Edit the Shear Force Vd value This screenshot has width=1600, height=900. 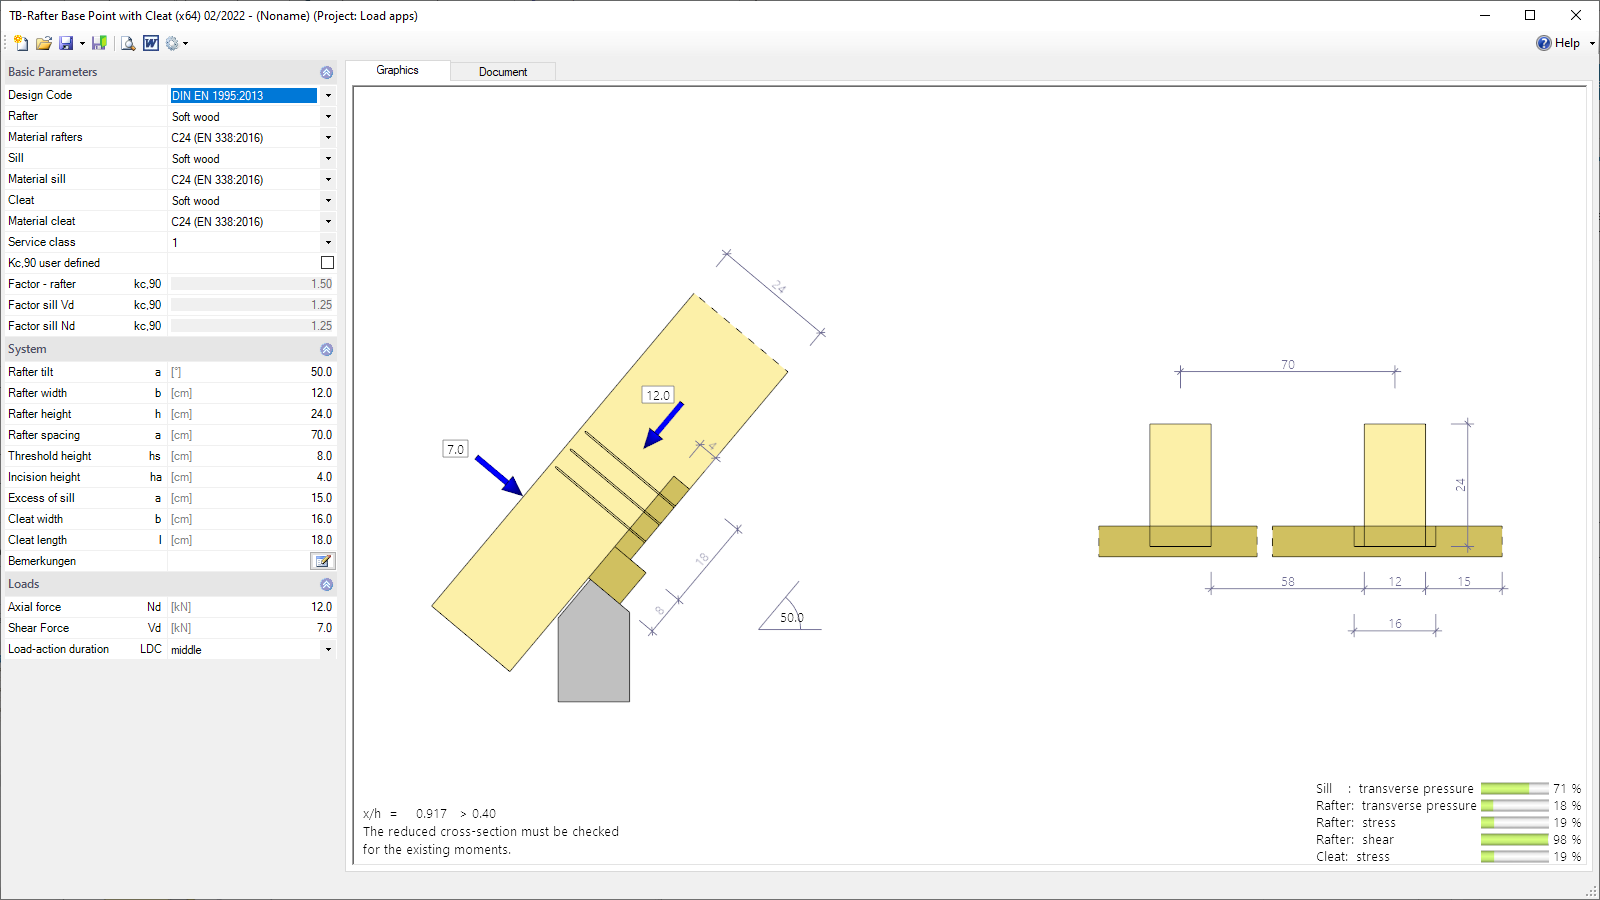point(252,628)
